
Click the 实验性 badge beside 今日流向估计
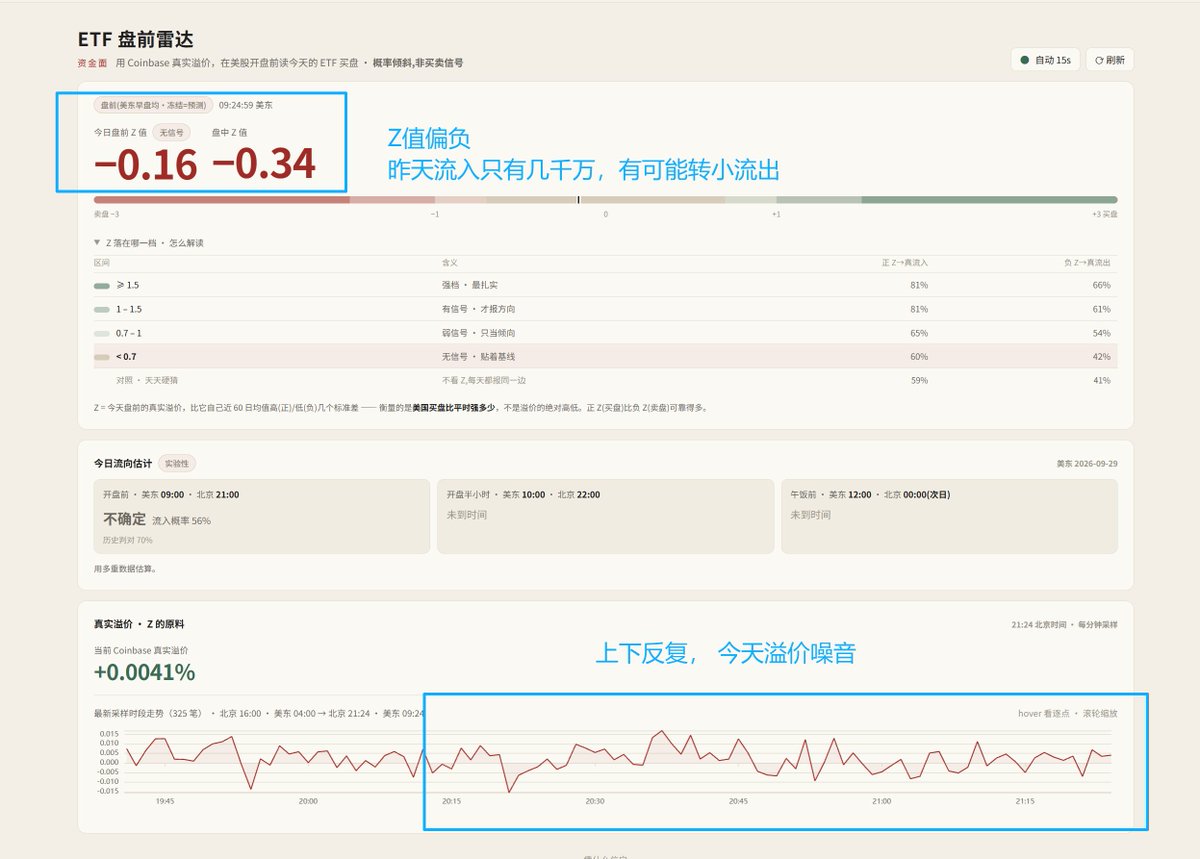[178, 464]
